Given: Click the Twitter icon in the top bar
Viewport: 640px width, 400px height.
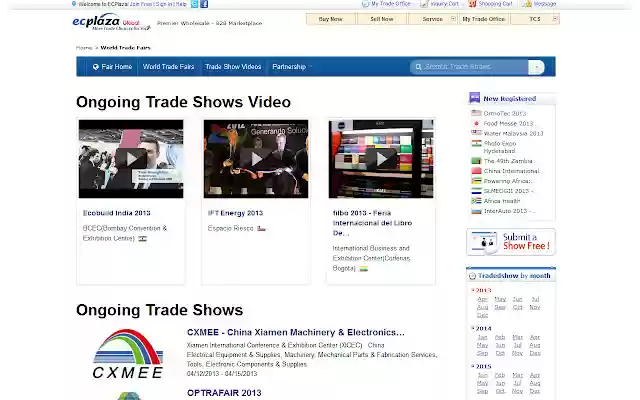Looking at the screenshot, I should tap(195, 4).
